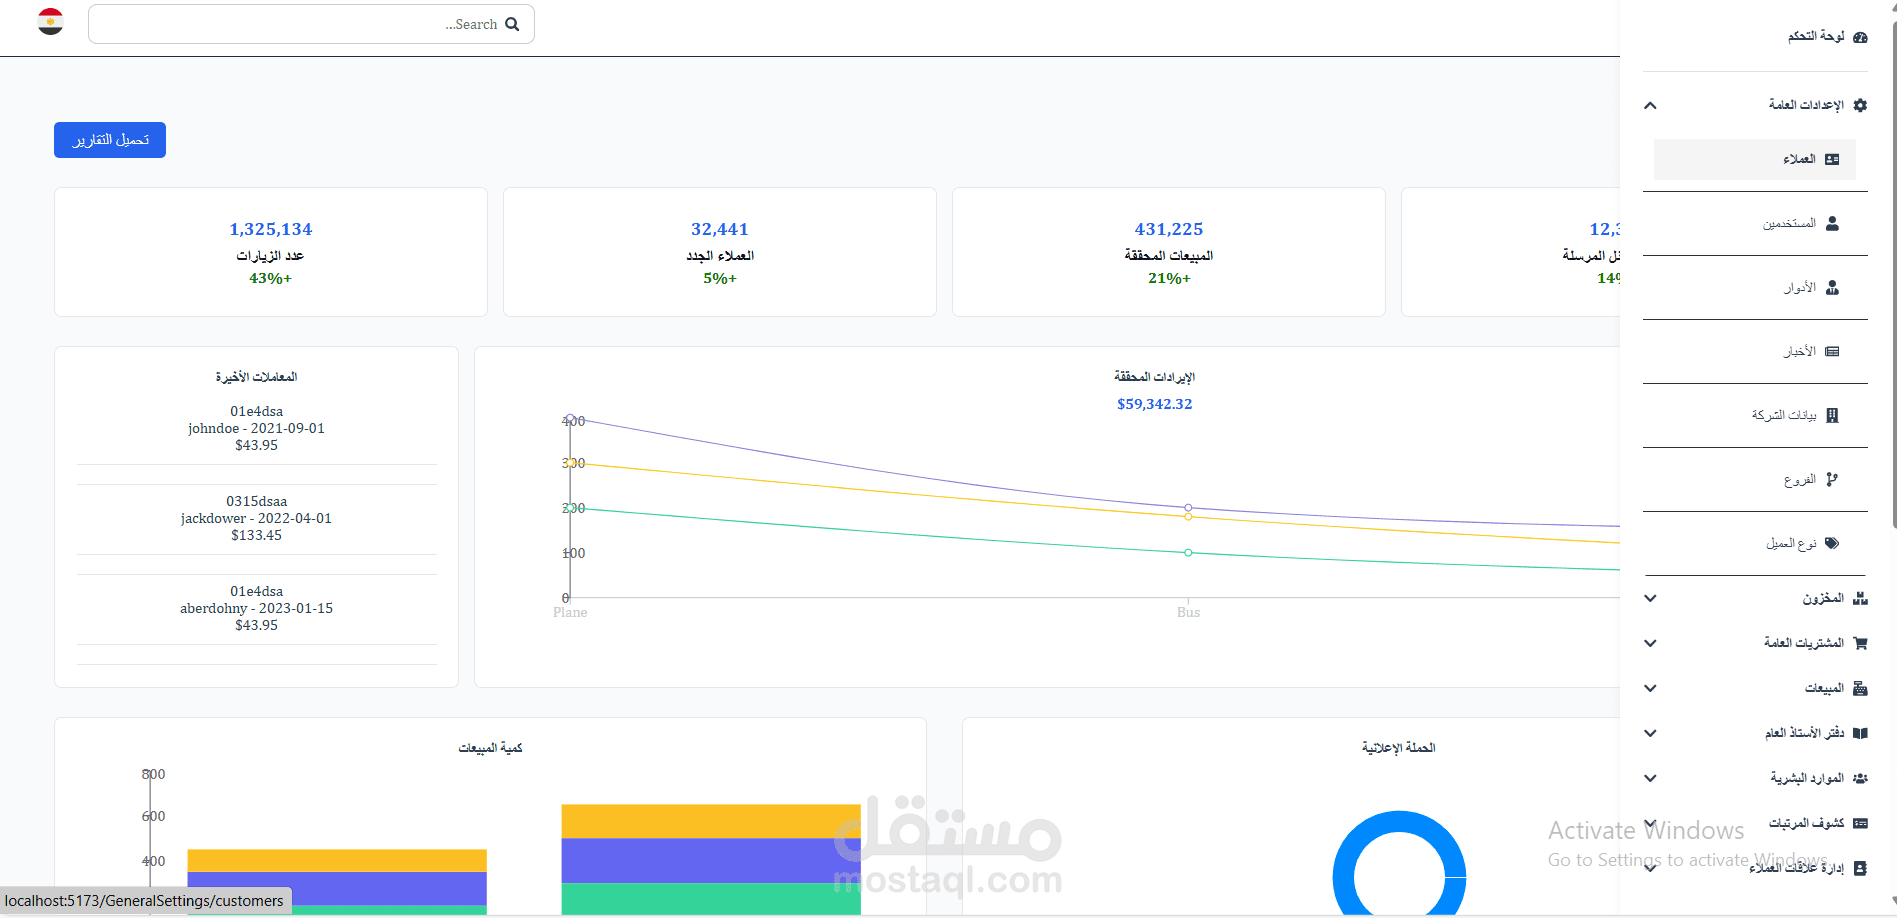
Task: Open the الفروع branches icon
Action: coord(1834,479)
